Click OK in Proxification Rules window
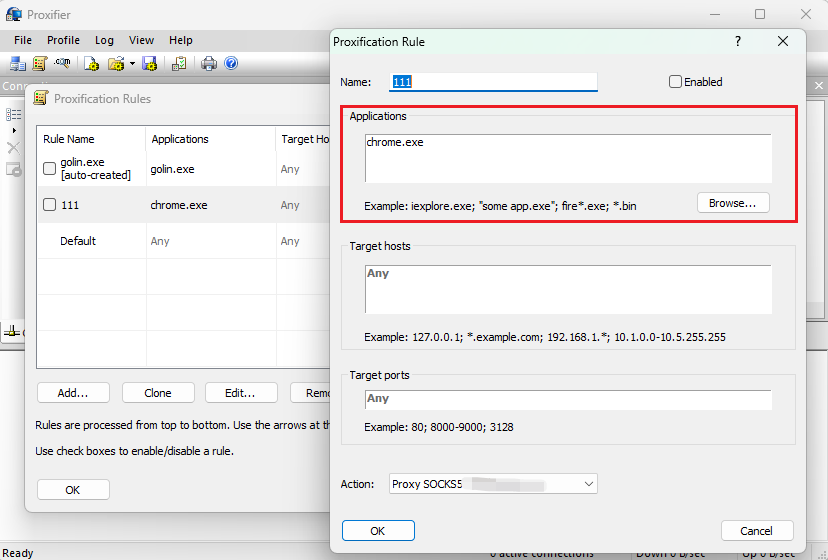This screenshot has height=560, width=828. (73, 490)
